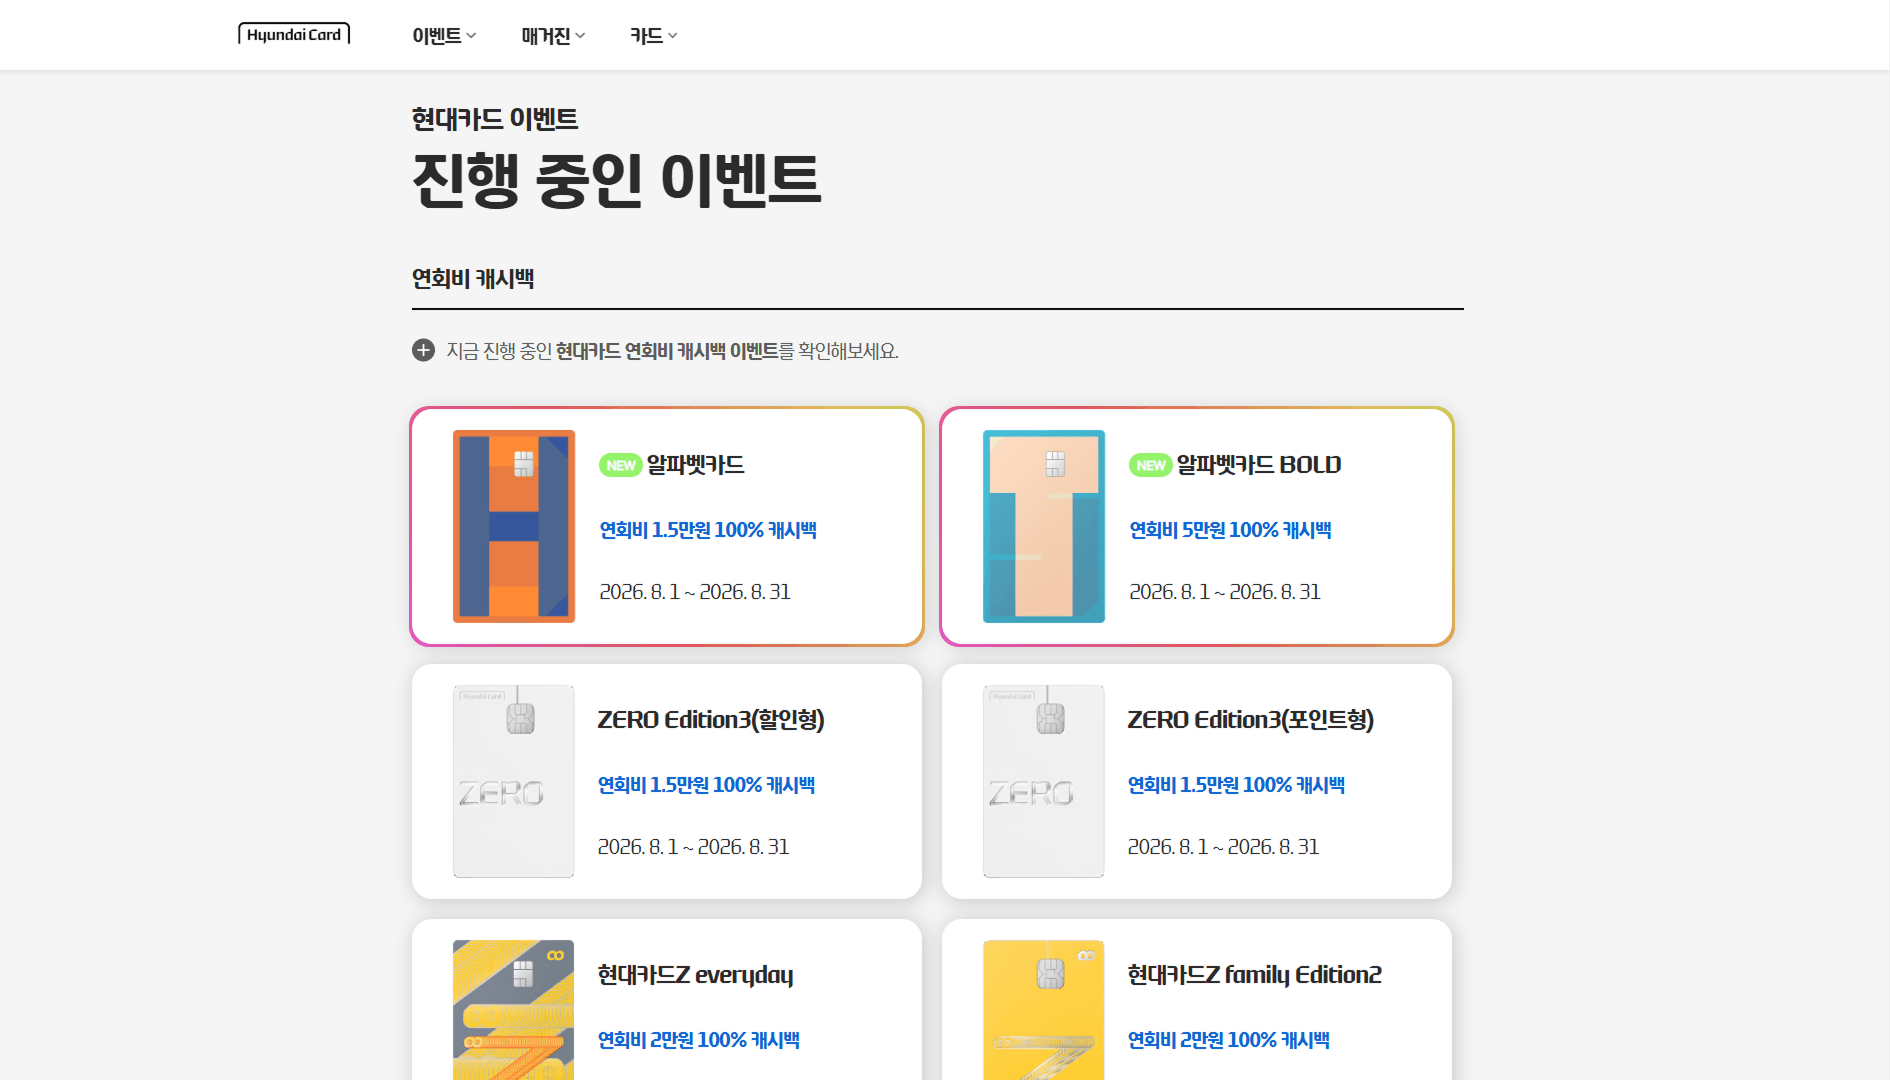Click the event period date on 알파벳카드 BOLD

tap(1225, 592)
